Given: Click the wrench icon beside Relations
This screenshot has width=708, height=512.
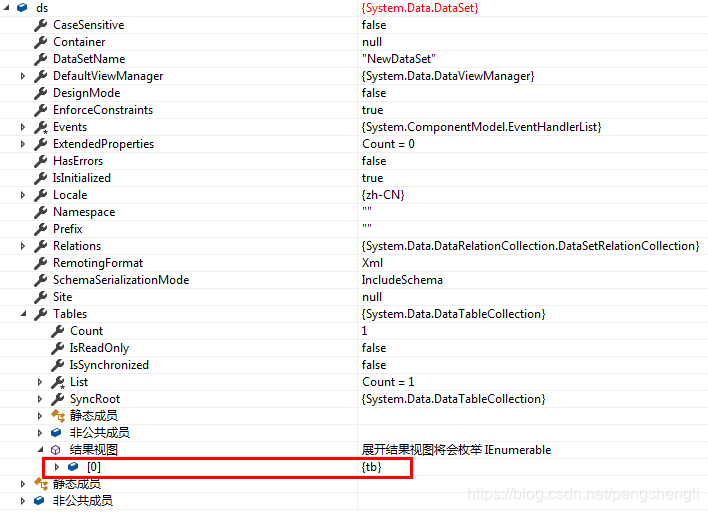Looking at the screenshot, I should [41, 246].
